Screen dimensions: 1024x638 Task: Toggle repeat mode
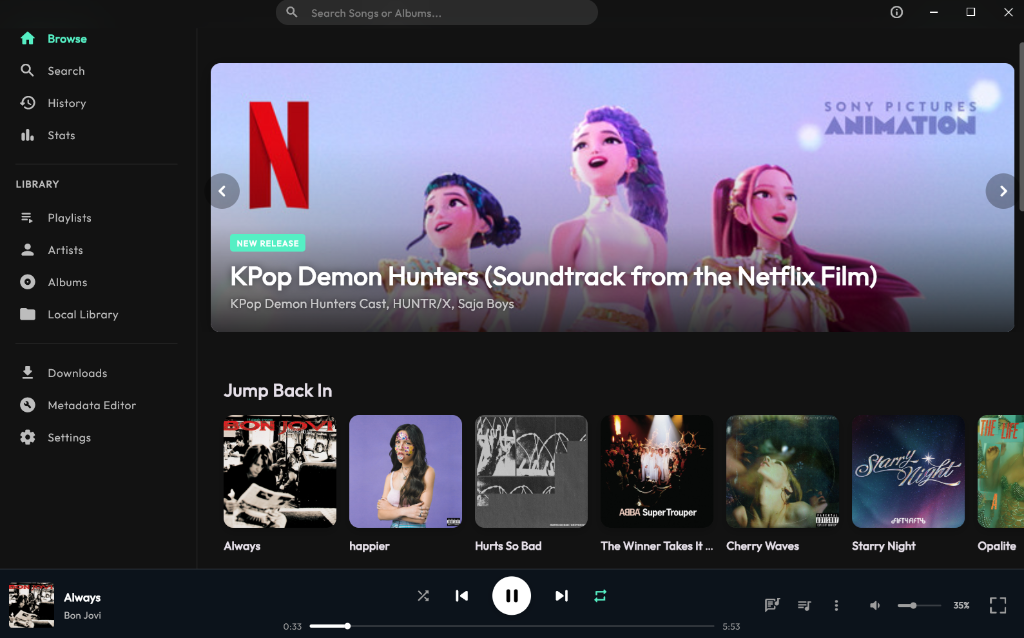point(600,596)
